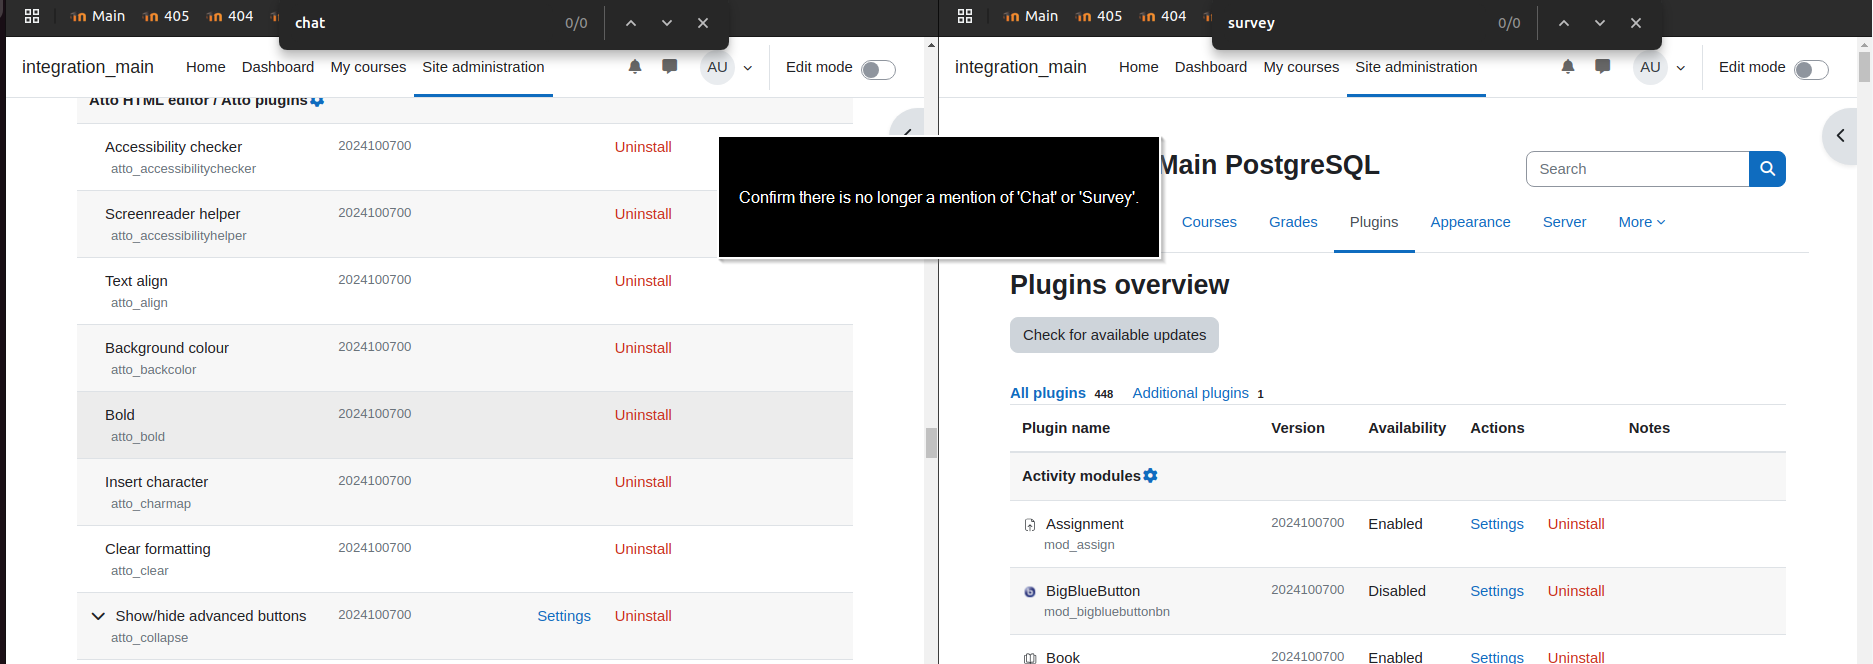1873x664 pixels.
Task: Show All plugins list
Action: click(x=1048, y=393)
